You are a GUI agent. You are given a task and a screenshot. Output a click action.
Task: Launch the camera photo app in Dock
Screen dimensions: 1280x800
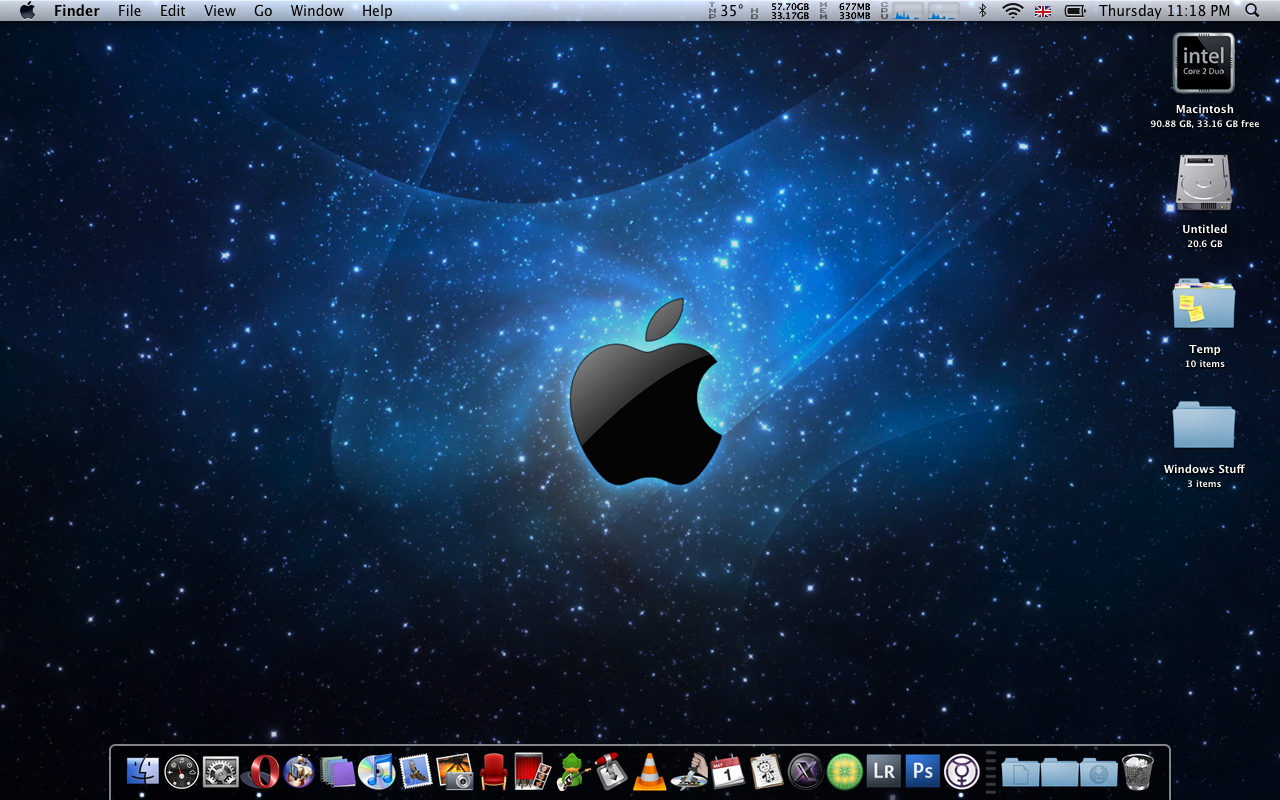(x=455, y=771)
